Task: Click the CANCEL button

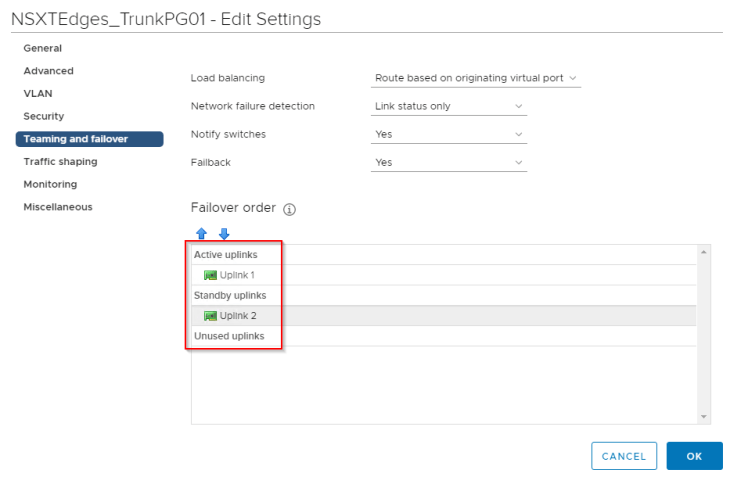Action: tap(624, 456)
